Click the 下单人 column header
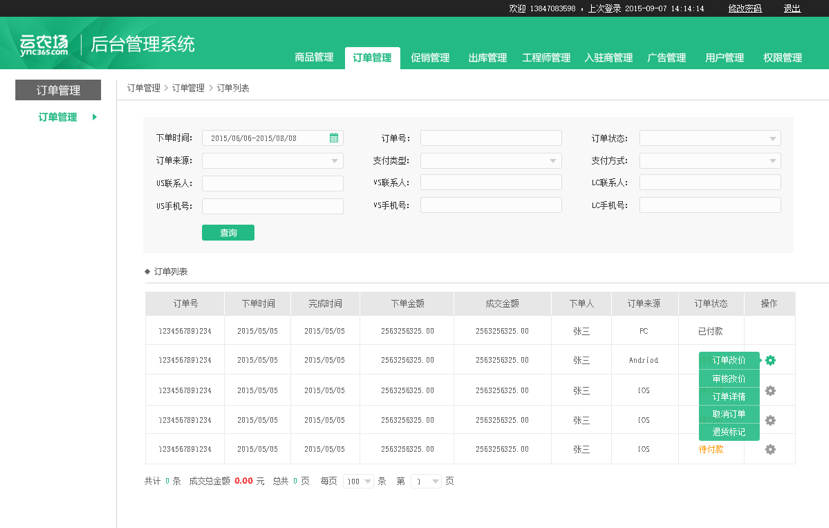829x528 pixels. [582, 303]
